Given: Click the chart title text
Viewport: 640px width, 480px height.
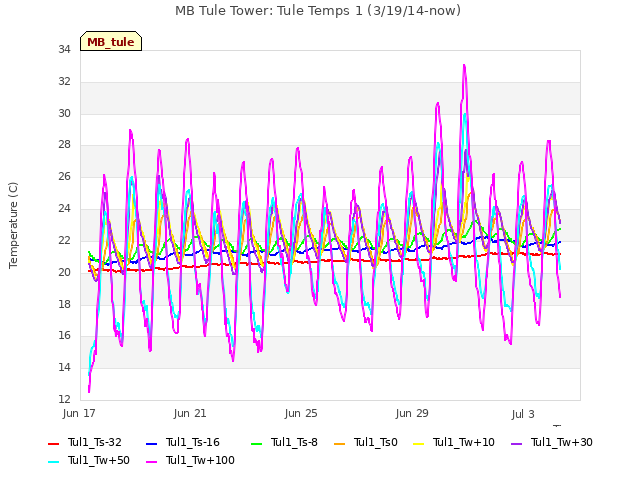Looking at the screenshot, I should (x=318, y=11).
